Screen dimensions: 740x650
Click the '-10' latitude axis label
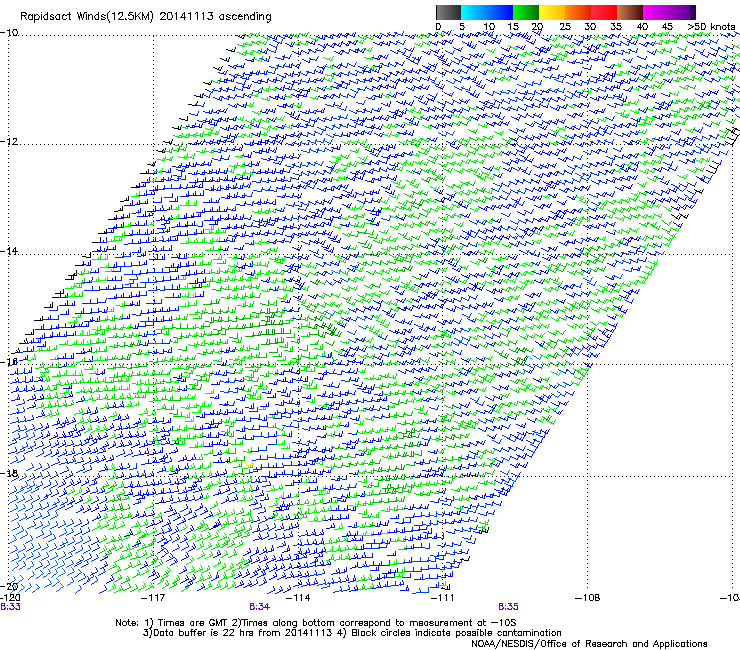(9, 33)
